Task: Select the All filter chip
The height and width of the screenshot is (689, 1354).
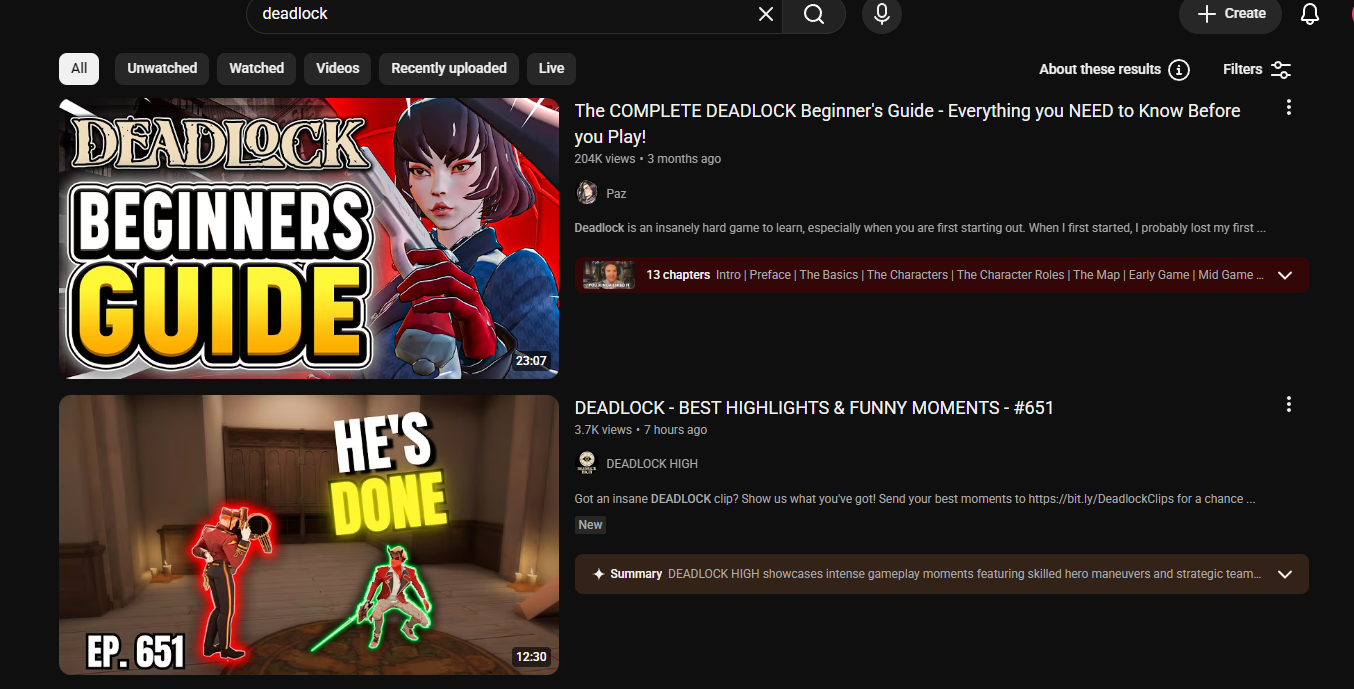Action: click(x=79, y=68)
